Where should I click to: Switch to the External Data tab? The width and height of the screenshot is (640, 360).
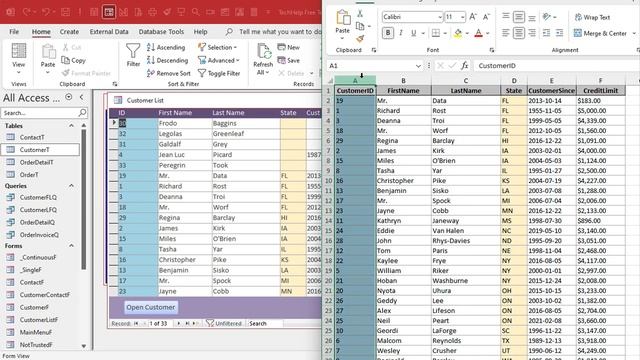[109, 31]
